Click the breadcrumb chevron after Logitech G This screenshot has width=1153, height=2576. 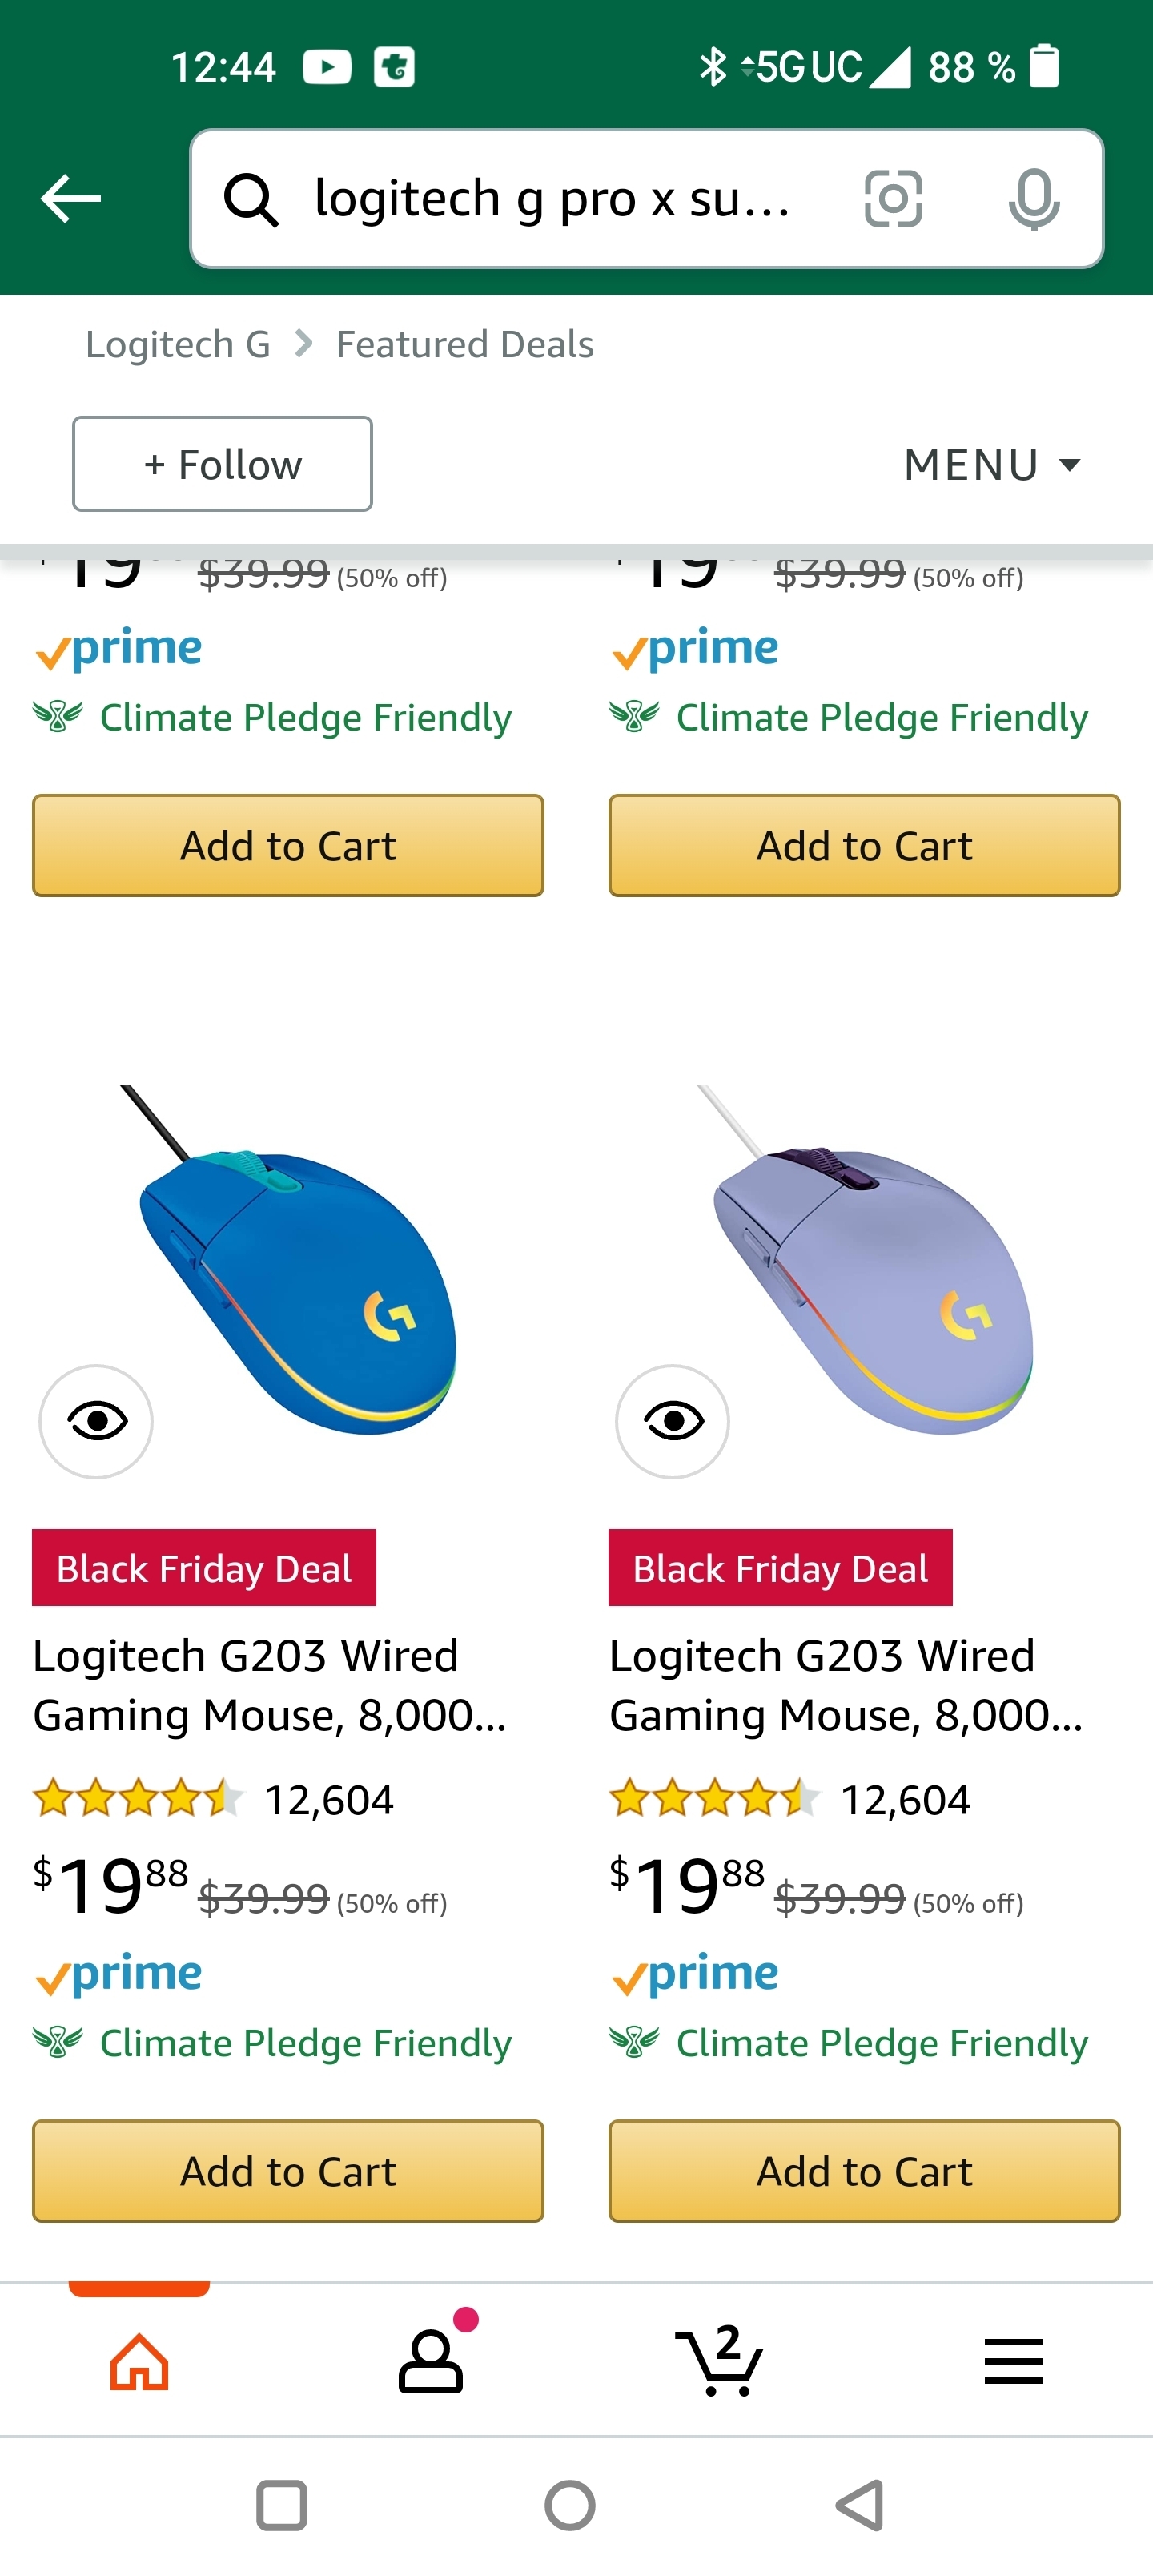coord(304,344)
